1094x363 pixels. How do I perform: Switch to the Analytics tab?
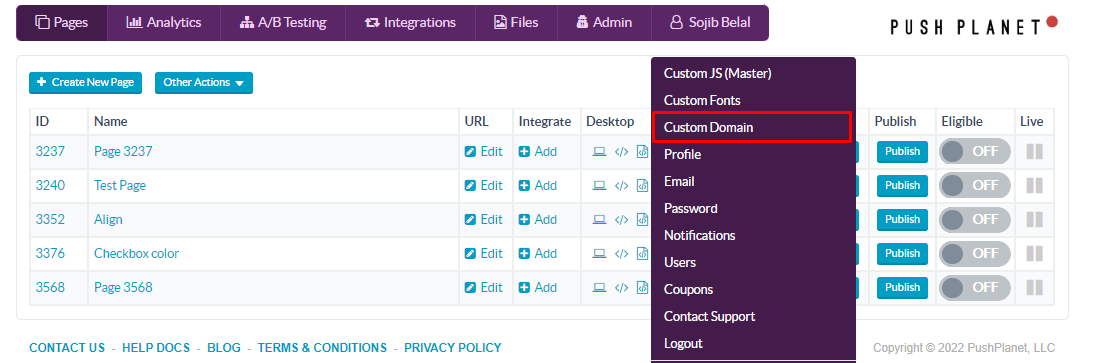tap(164, 22)
